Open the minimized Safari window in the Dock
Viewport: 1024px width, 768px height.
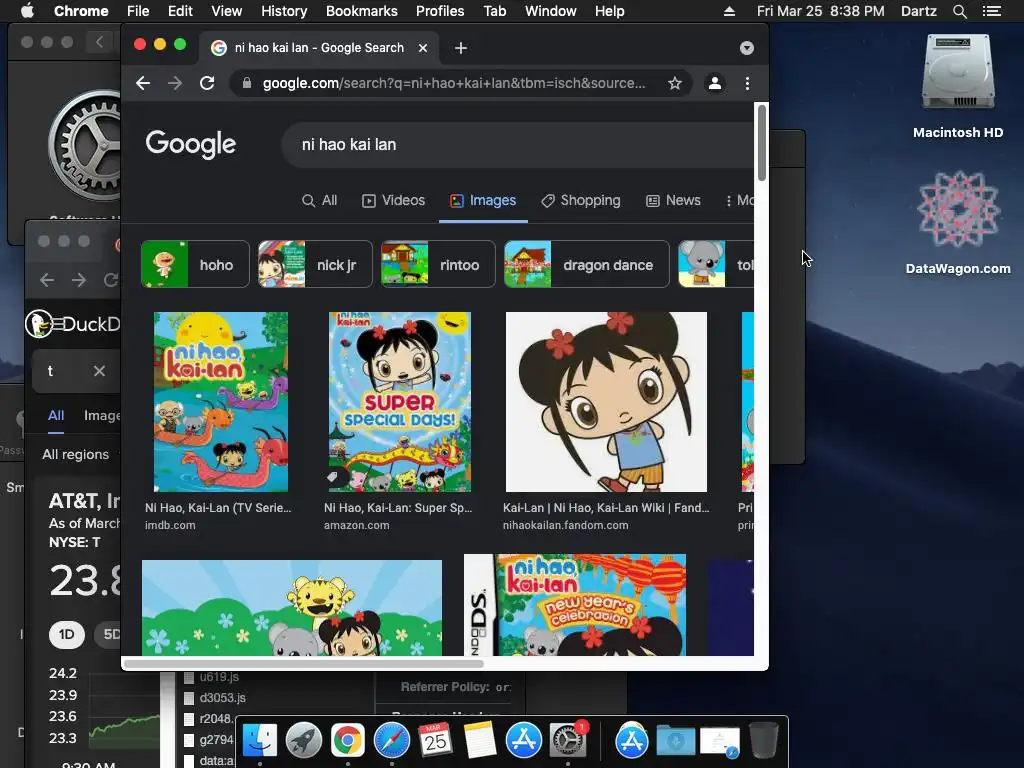[x=720, y=742]
